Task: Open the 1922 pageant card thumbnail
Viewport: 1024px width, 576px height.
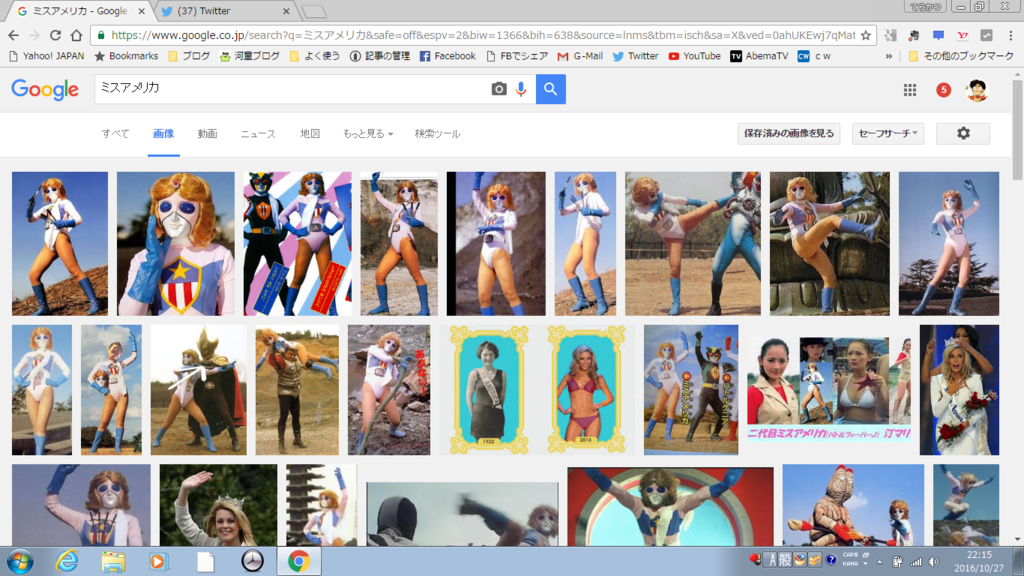Action: click(488, 390)
